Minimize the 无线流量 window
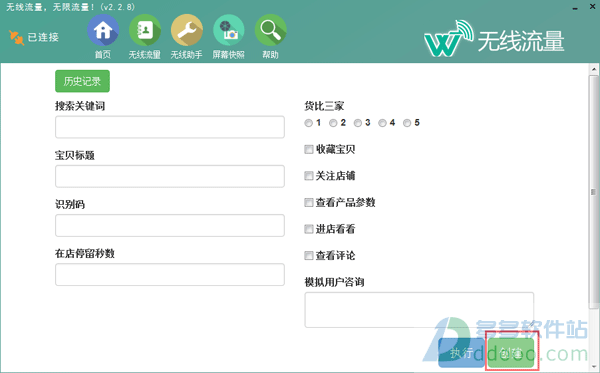Screen dimensions: 600x373 (575, 8)
